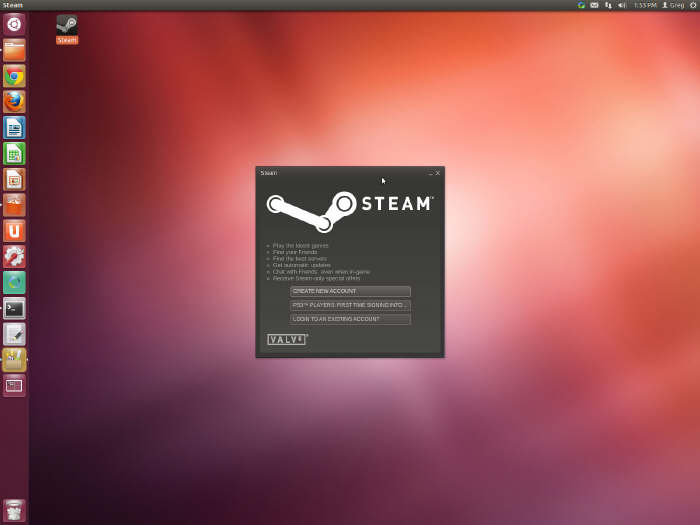The width and height of the screenshot is (700, 525).
Task: Close the Steam dialog window
Action: tap(438, 173)
